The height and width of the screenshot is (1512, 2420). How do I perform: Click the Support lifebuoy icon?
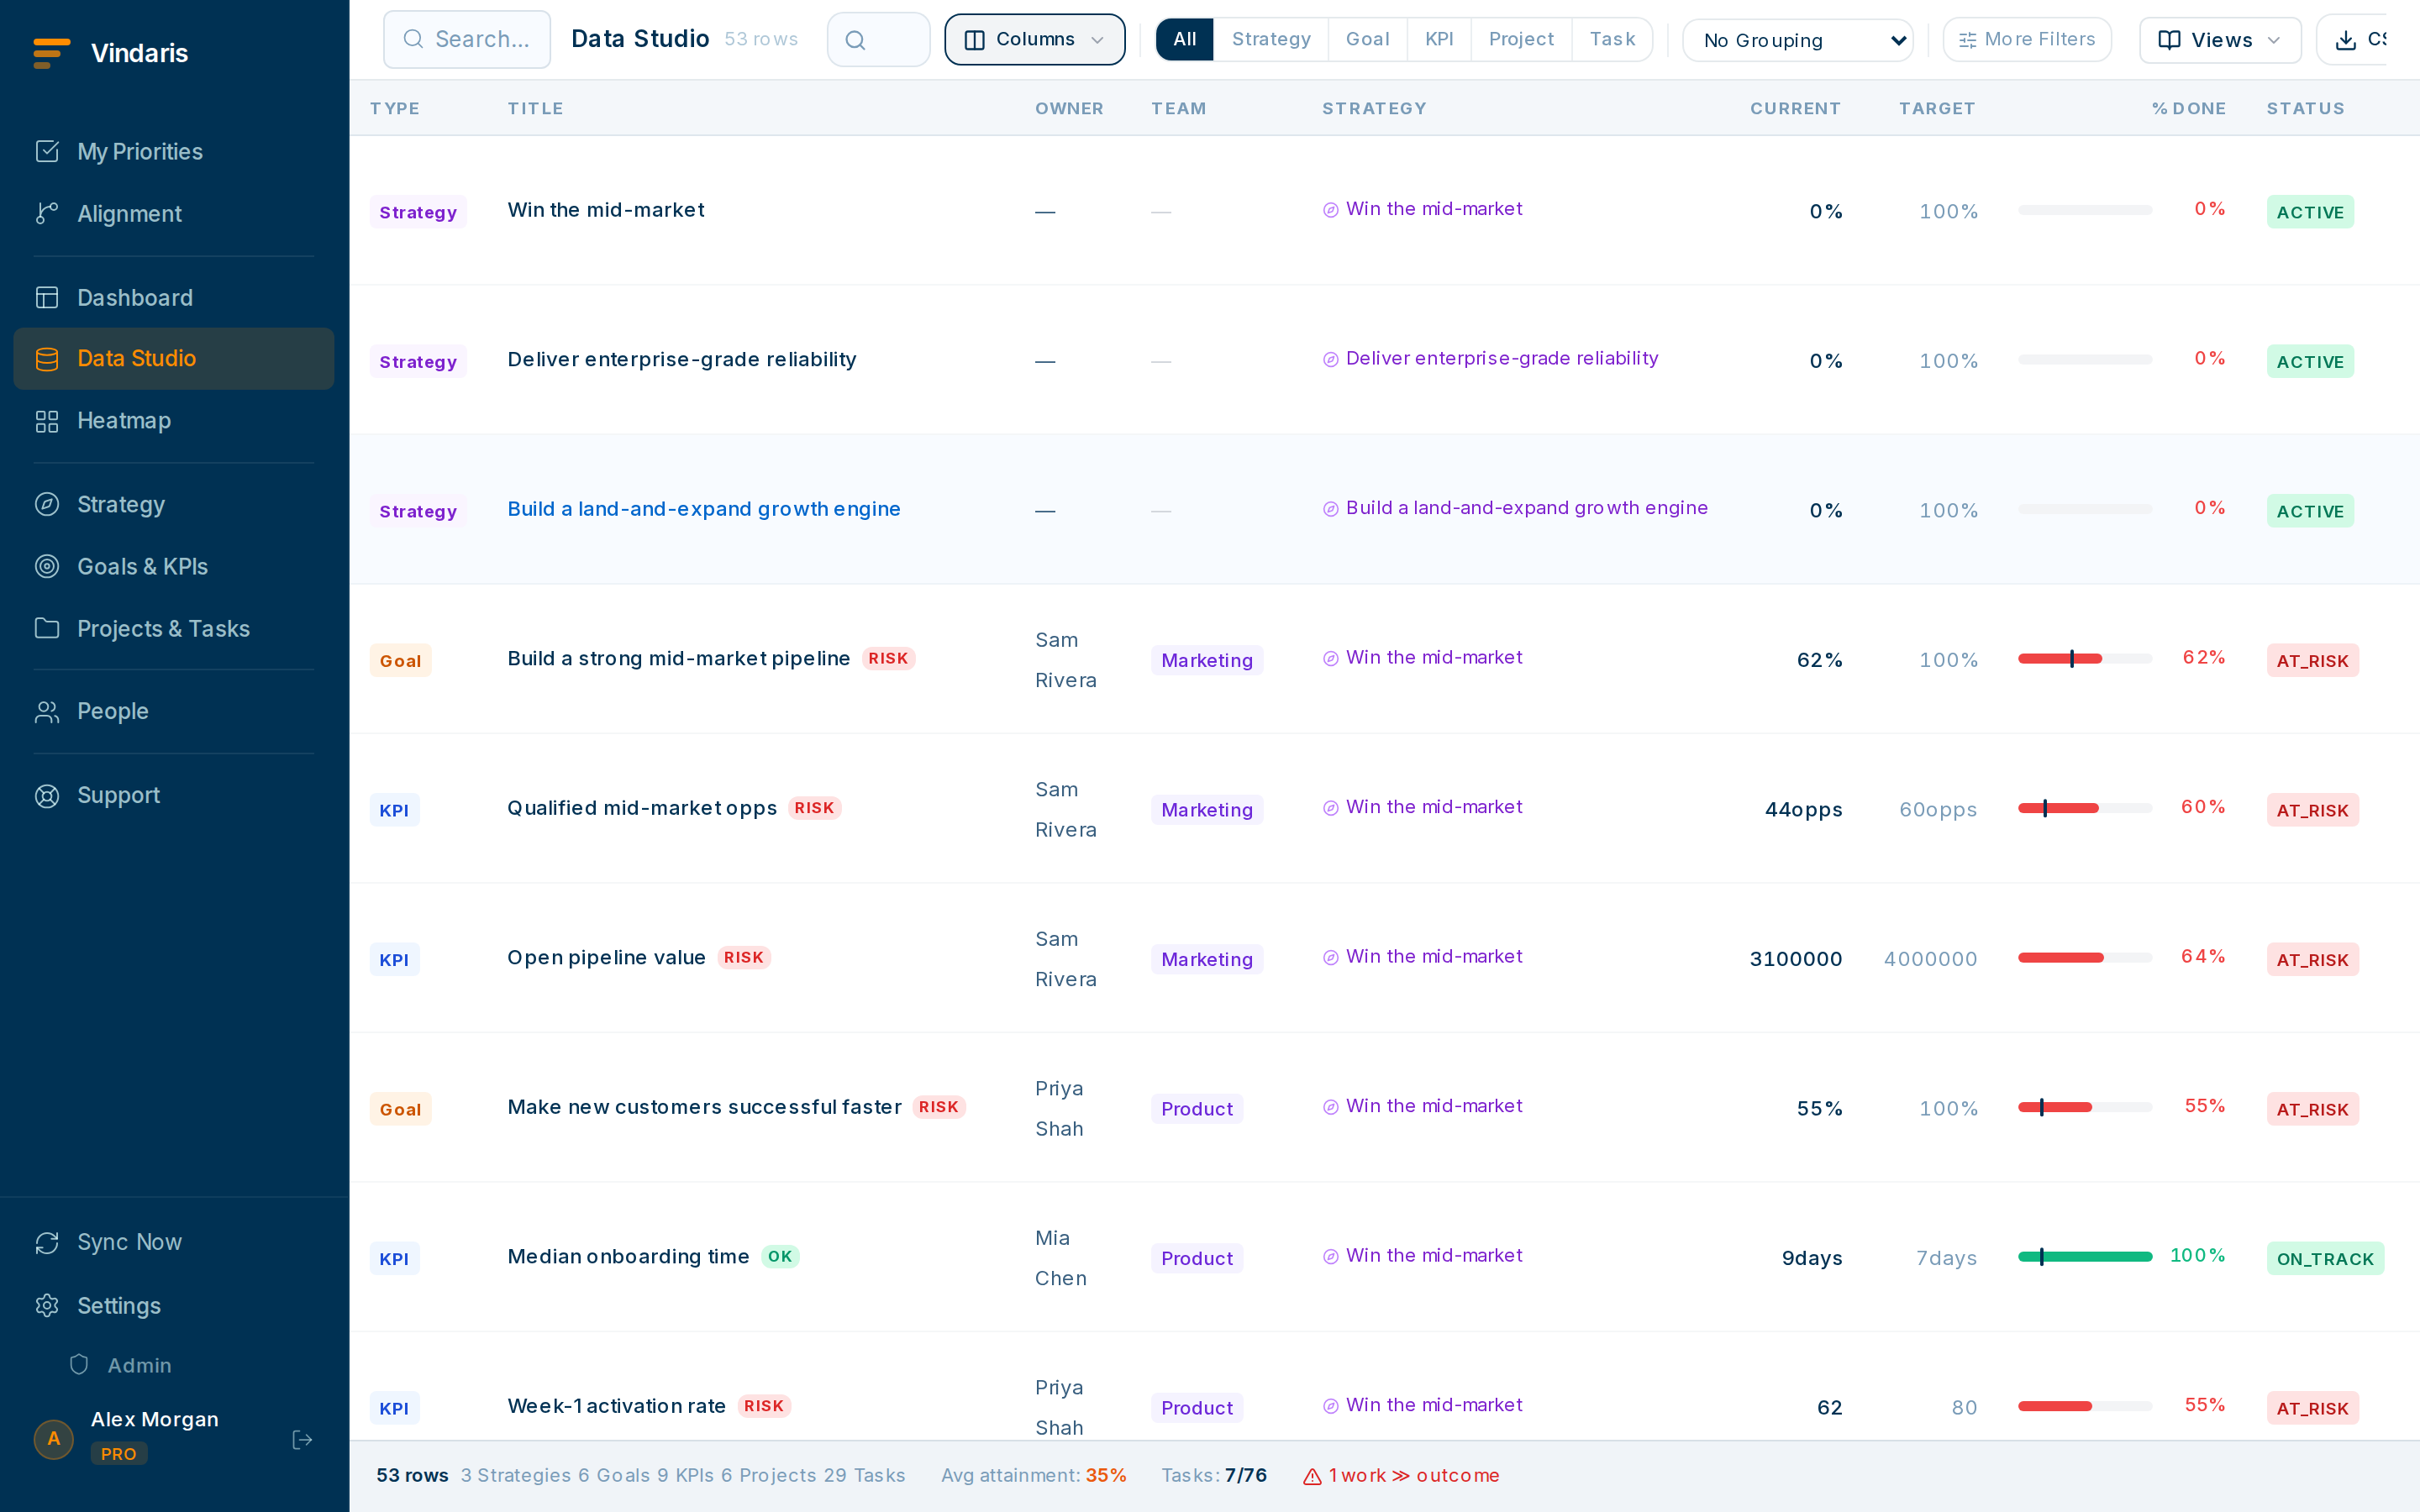click(x=47, y=795)
